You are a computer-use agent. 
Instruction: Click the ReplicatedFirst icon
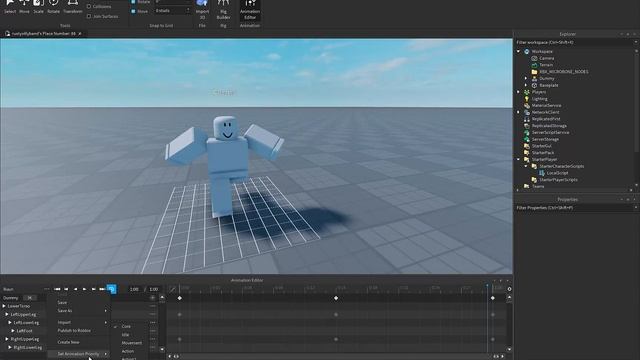click(527, 119)
